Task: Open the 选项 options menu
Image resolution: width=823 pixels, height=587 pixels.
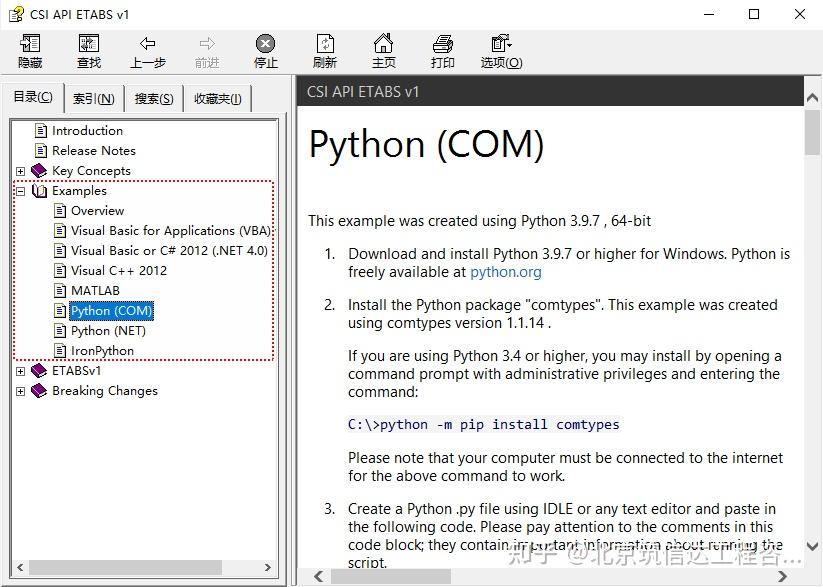Action: pos(502,50)
